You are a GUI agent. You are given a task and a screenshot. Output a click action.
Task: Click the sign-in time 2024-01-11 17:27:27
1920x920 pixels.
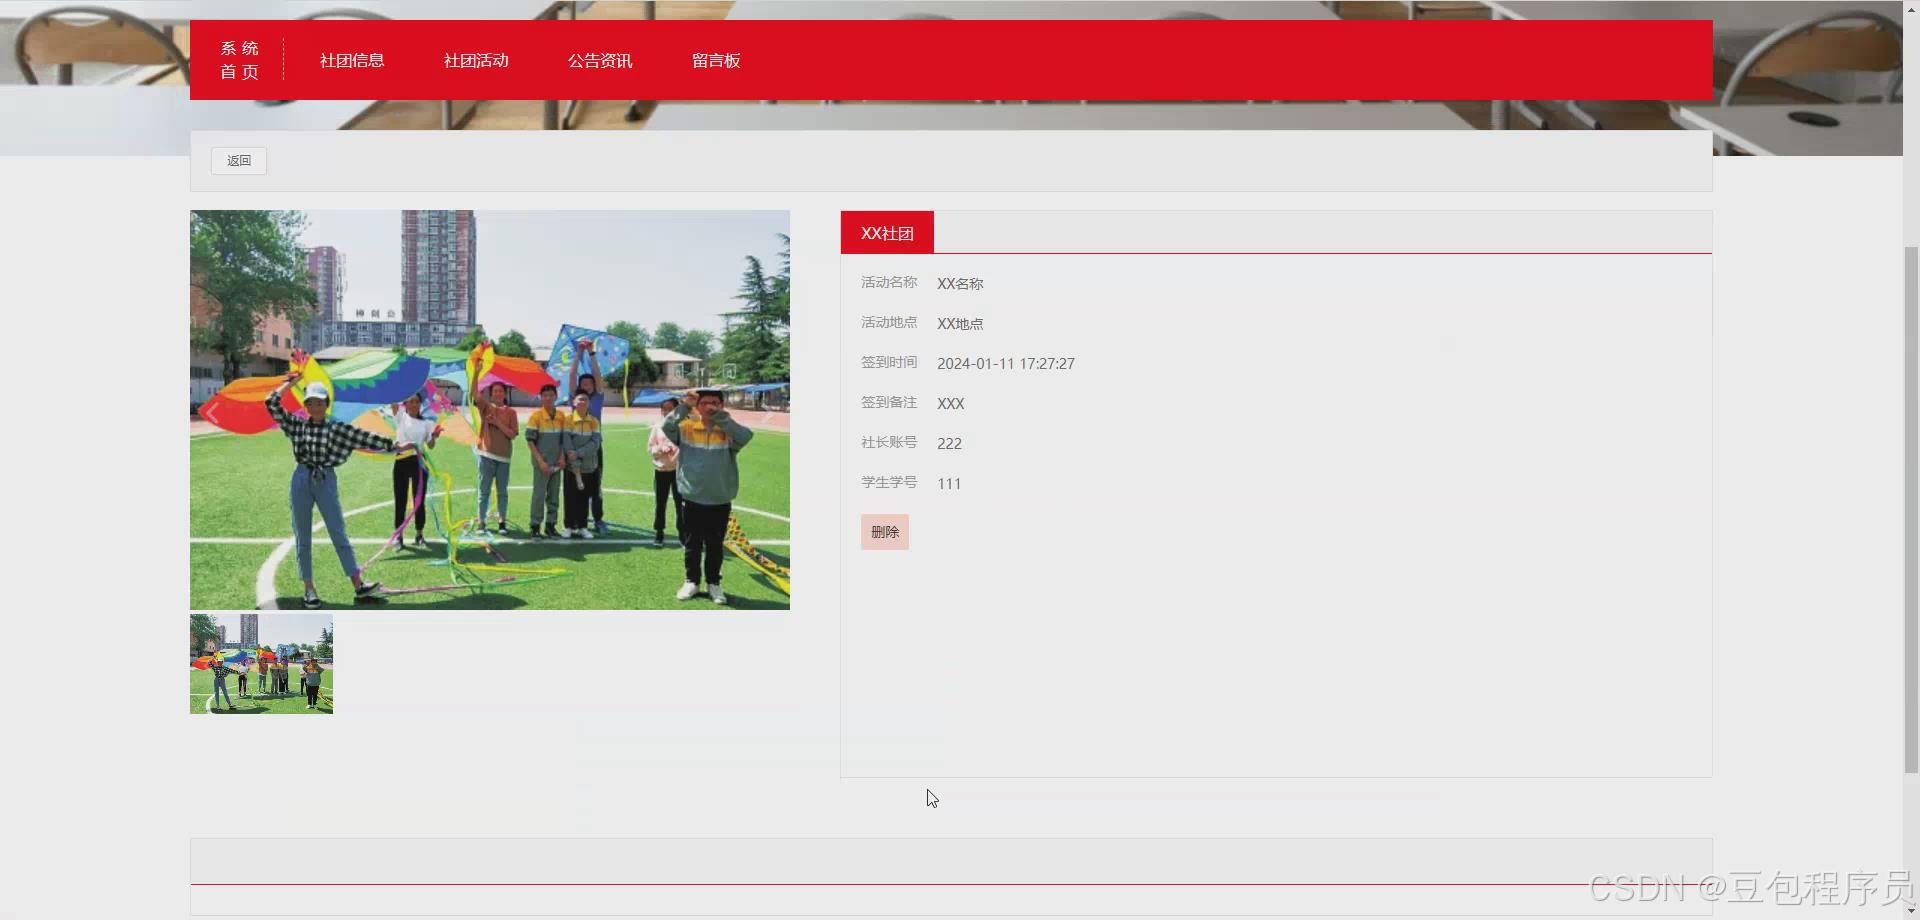tap(1006, 364)
